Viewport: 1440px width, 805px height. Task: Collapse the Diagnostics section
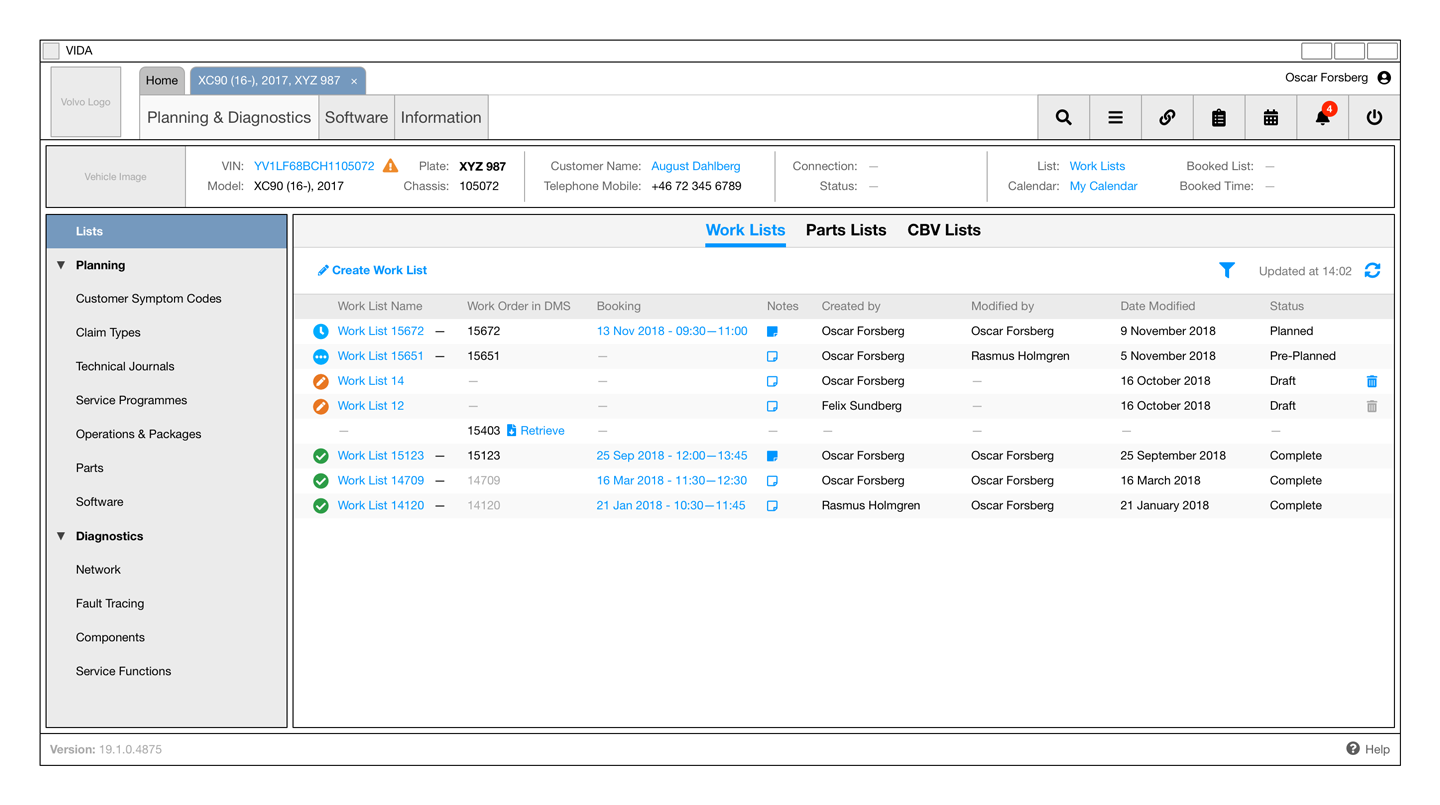pos(61,536)
